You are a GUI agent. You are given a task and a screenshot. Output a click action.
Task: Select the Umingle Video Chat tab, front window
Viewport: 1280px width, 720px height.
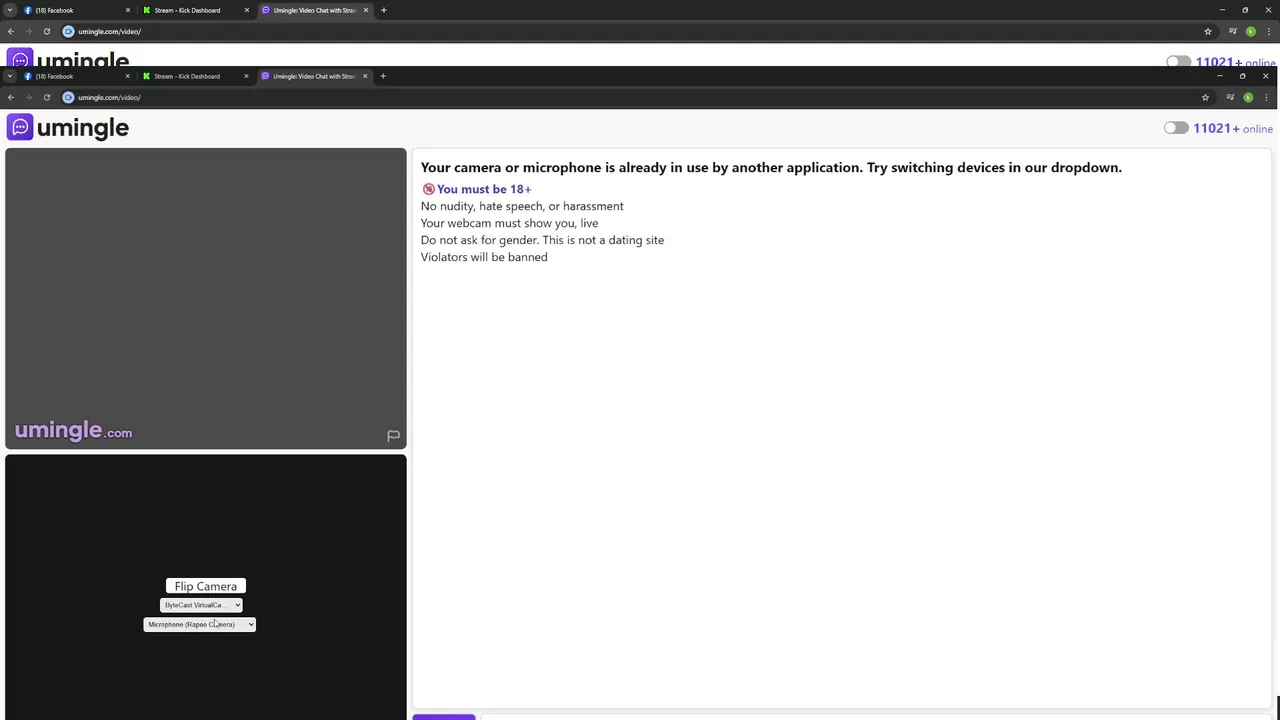pyautogui.click(x=314, y=76)
